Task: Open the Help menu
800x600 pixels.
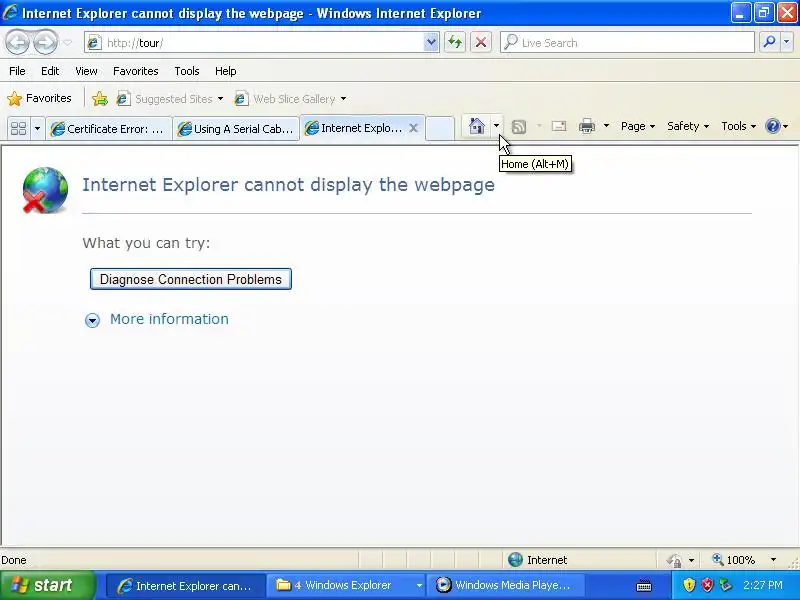Action: (226, 71)
